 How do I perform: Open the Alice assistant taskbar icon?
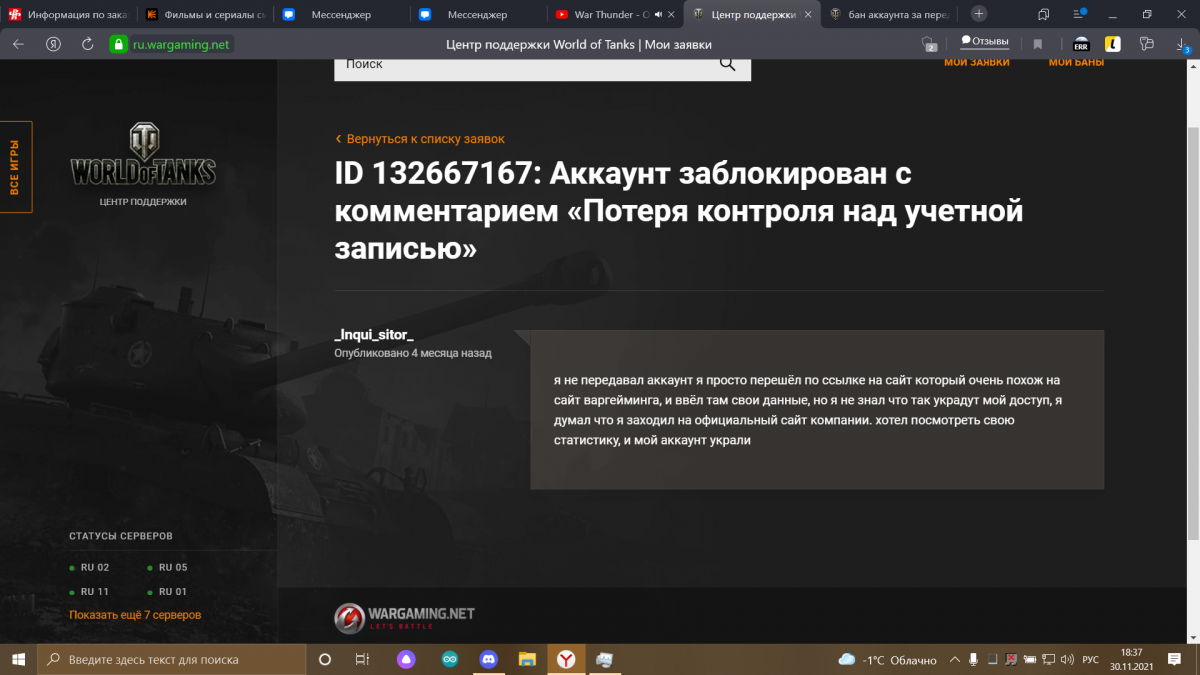pyautogui.click(x=405, y=659)
